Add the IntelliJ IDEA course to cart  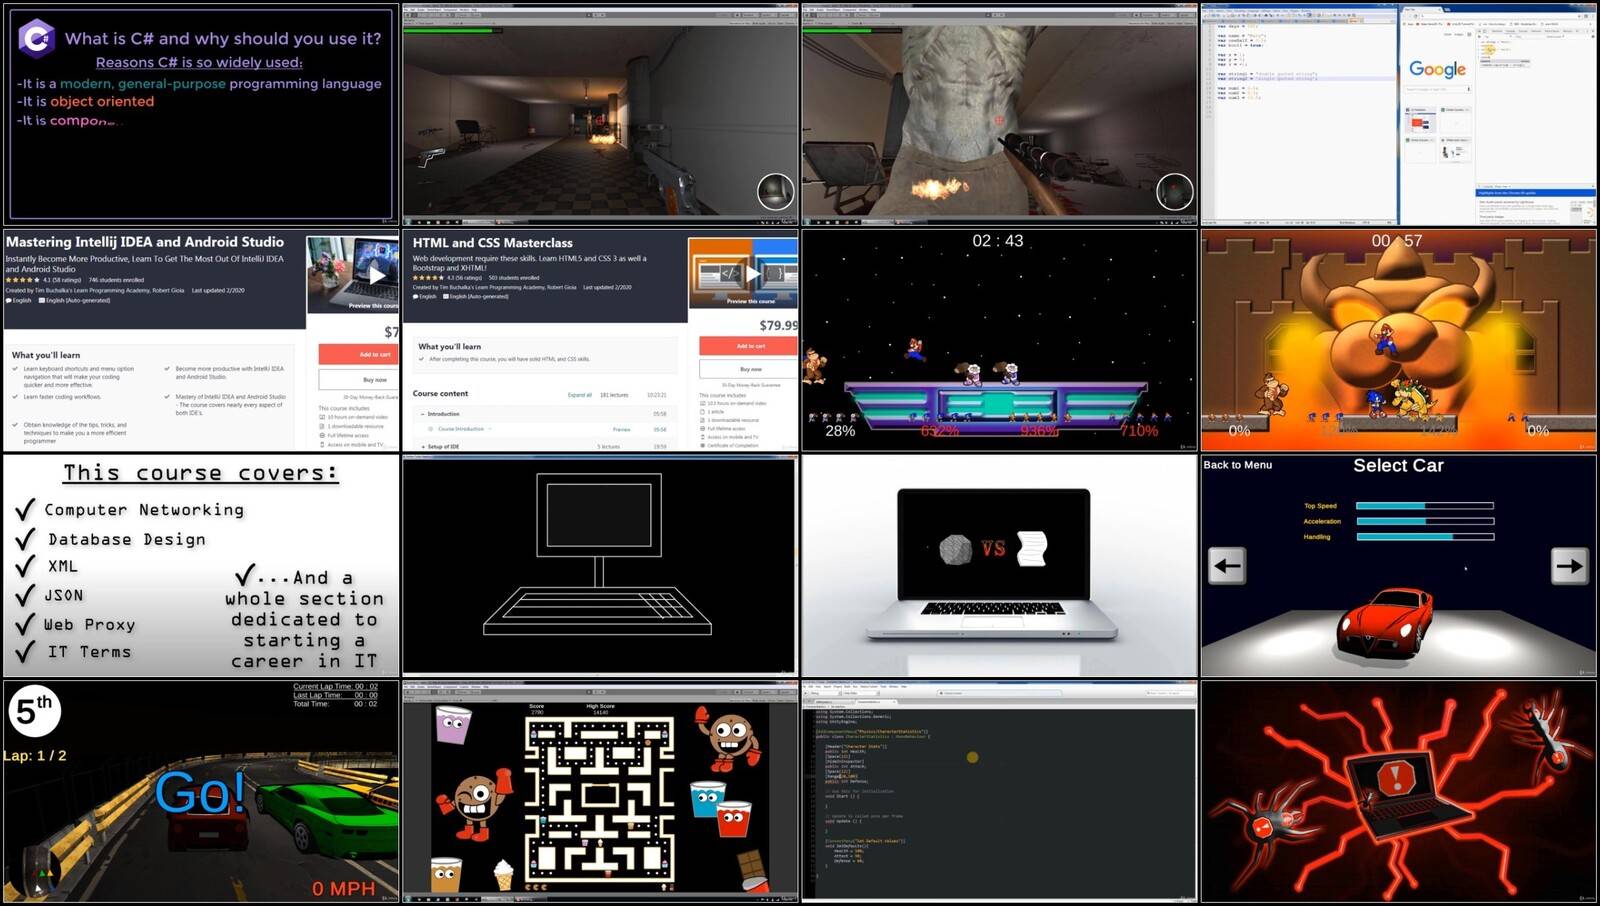pyautogui.click(x=359, y=354)
